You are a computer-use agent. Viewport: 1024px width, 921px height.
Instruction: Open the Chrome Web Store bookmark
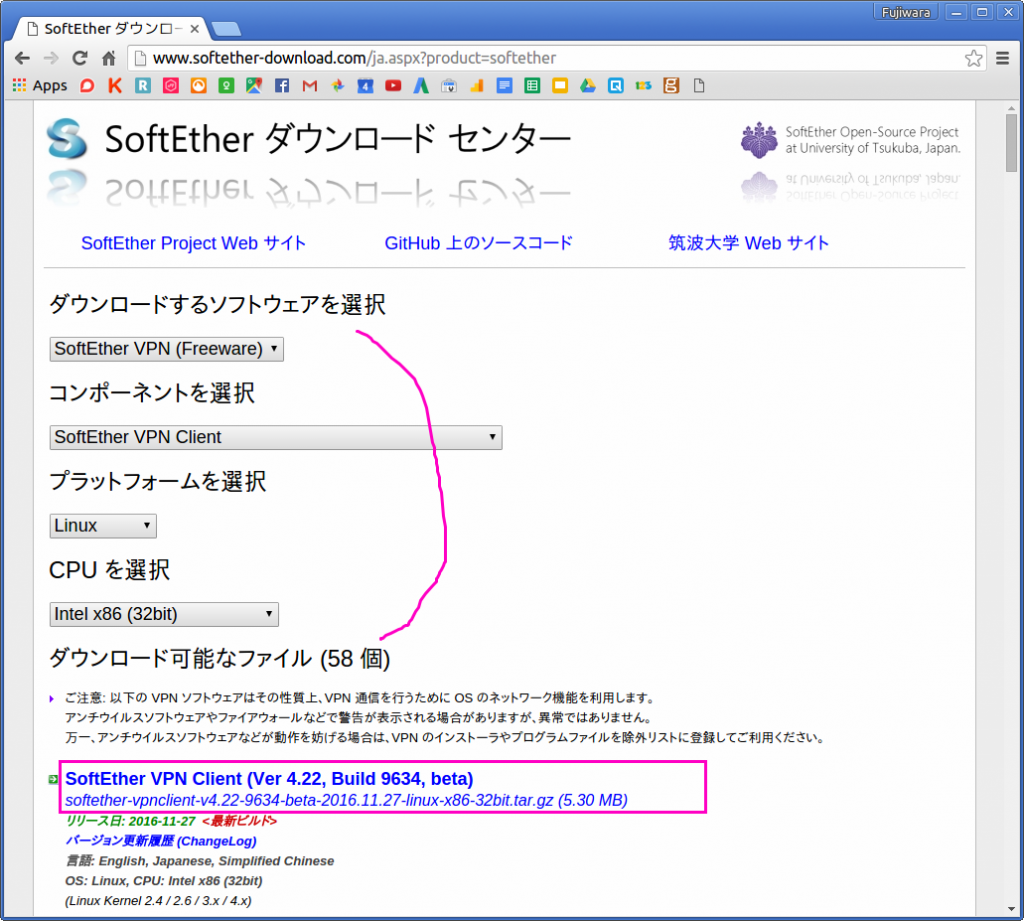point(449,86)
